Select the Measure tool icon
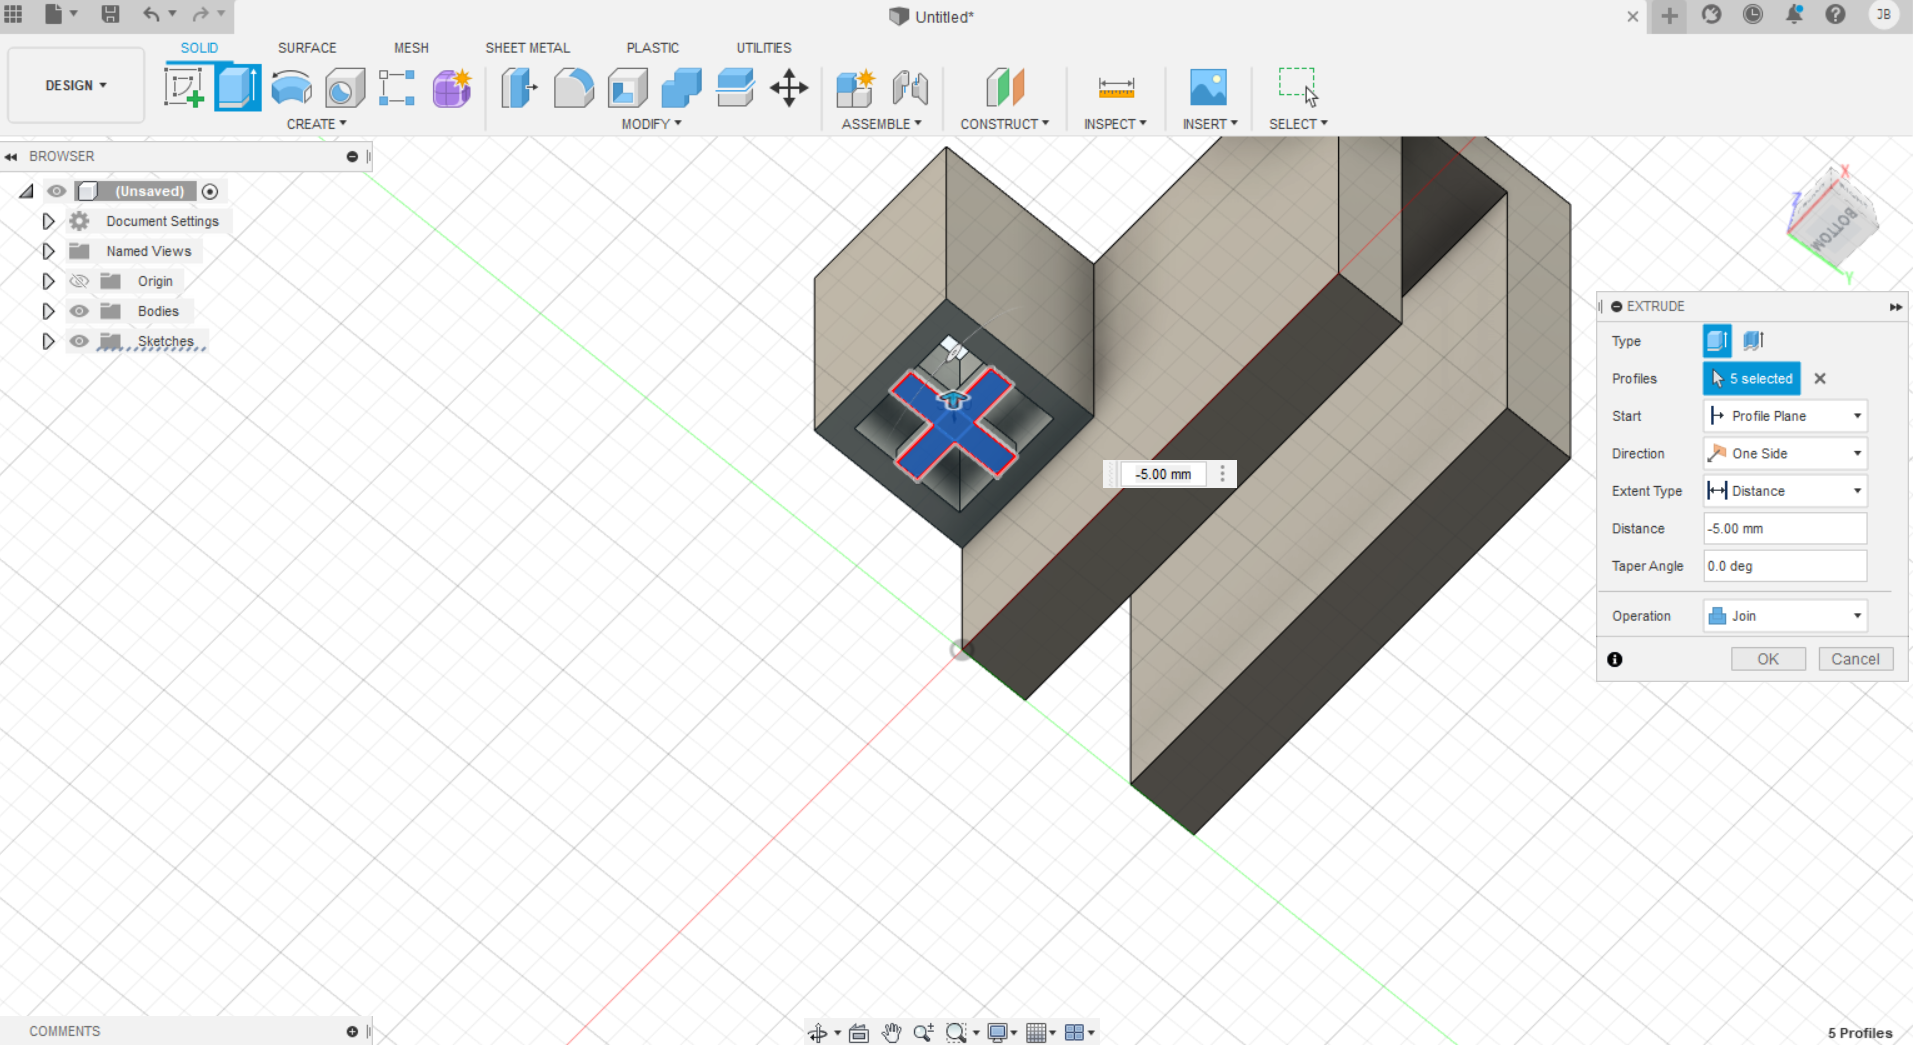The width and height of the screenshot is (1913, 1045). click(1116, 88)
